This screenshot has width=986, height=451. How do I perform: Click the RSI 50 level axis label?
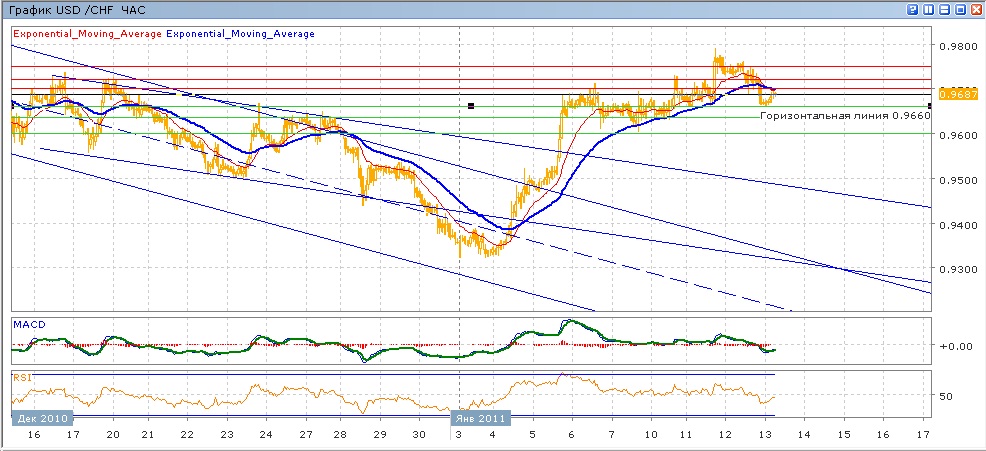pos(946,396)
